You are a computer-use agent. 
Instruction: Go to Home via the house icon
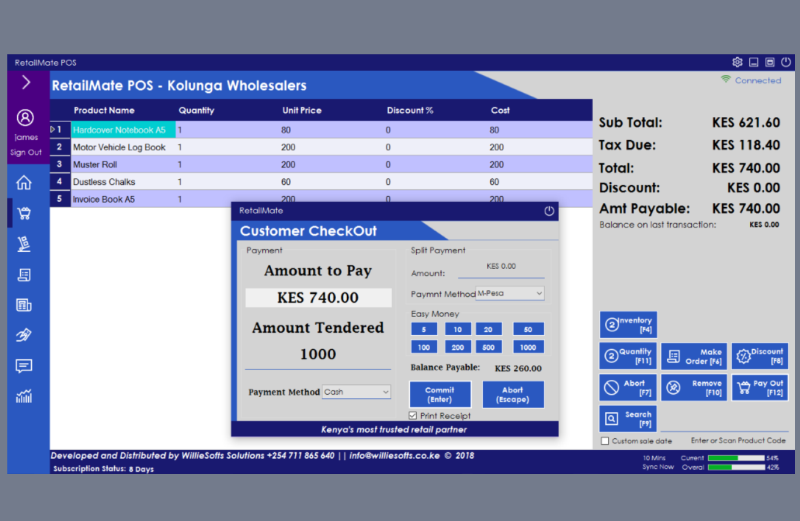point(24,183)
